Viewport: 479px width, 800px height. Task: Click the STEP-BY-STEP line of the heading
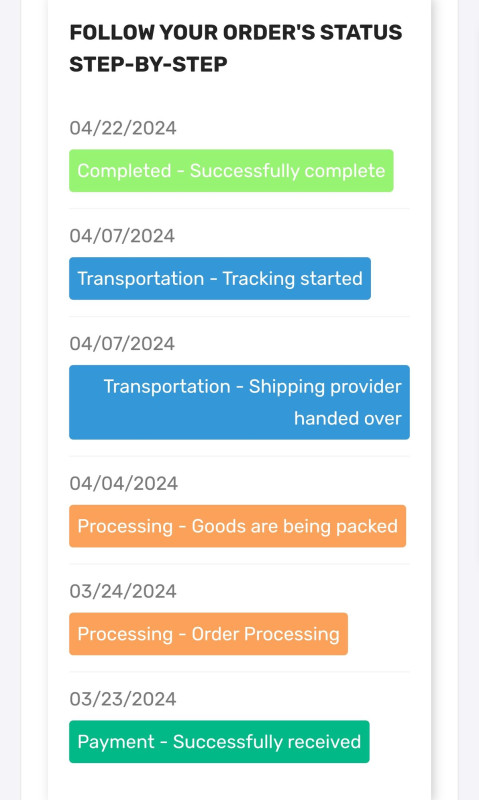pos(148,64)
